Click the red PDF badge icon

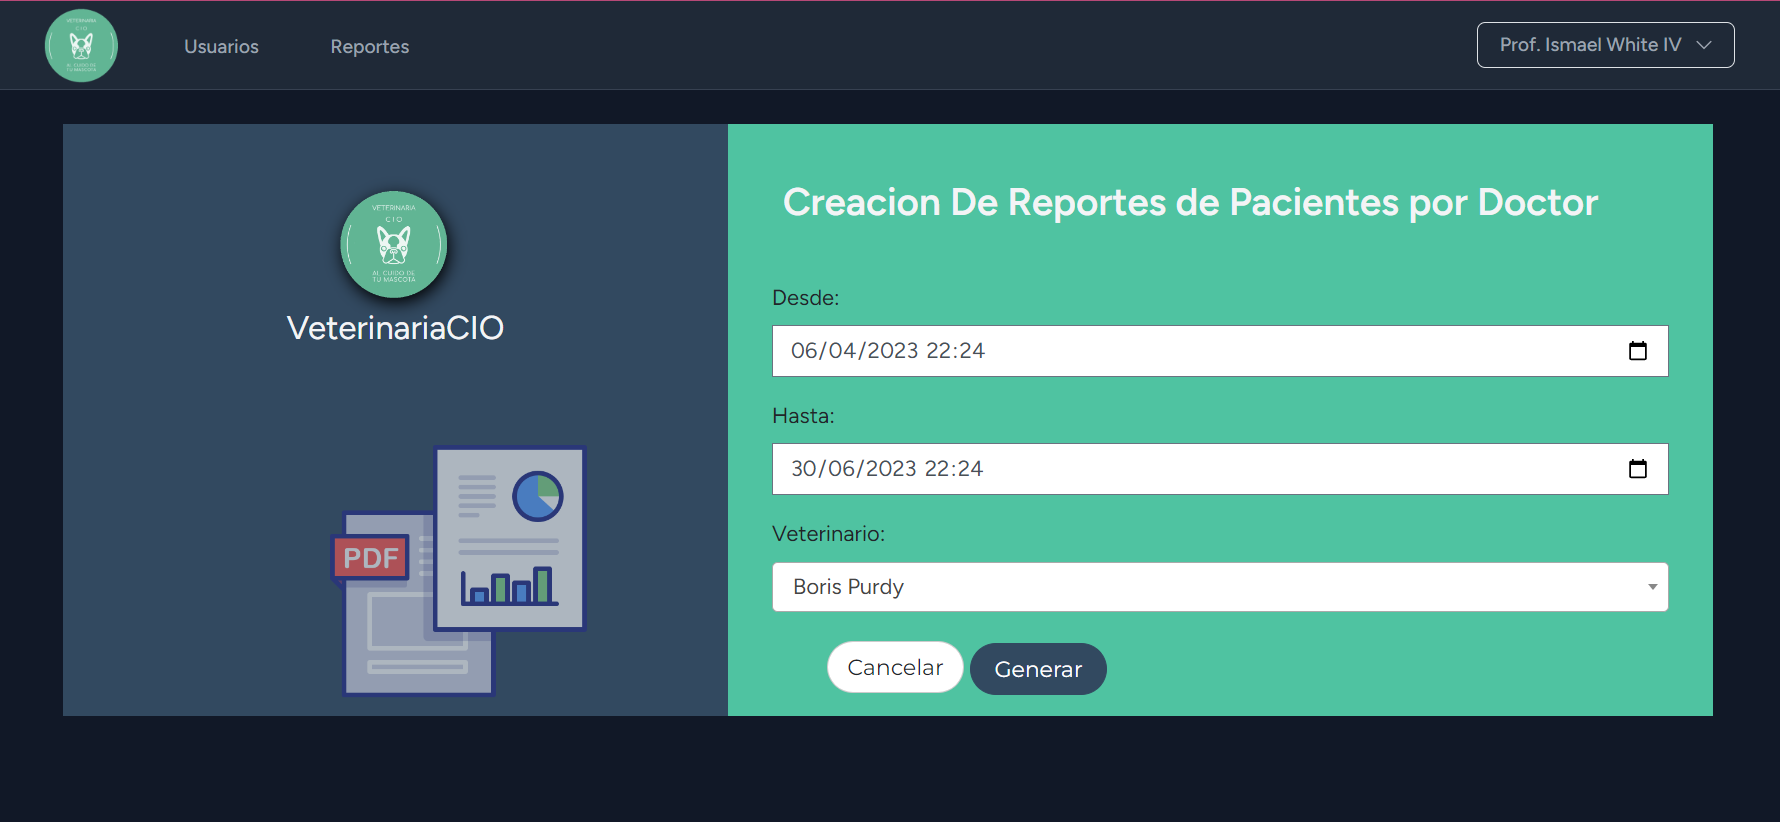pos(370,558)
